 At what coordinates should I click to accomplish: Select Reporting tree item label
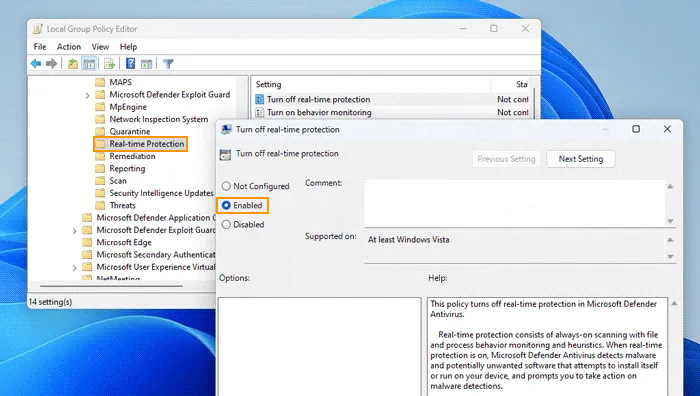127,168
